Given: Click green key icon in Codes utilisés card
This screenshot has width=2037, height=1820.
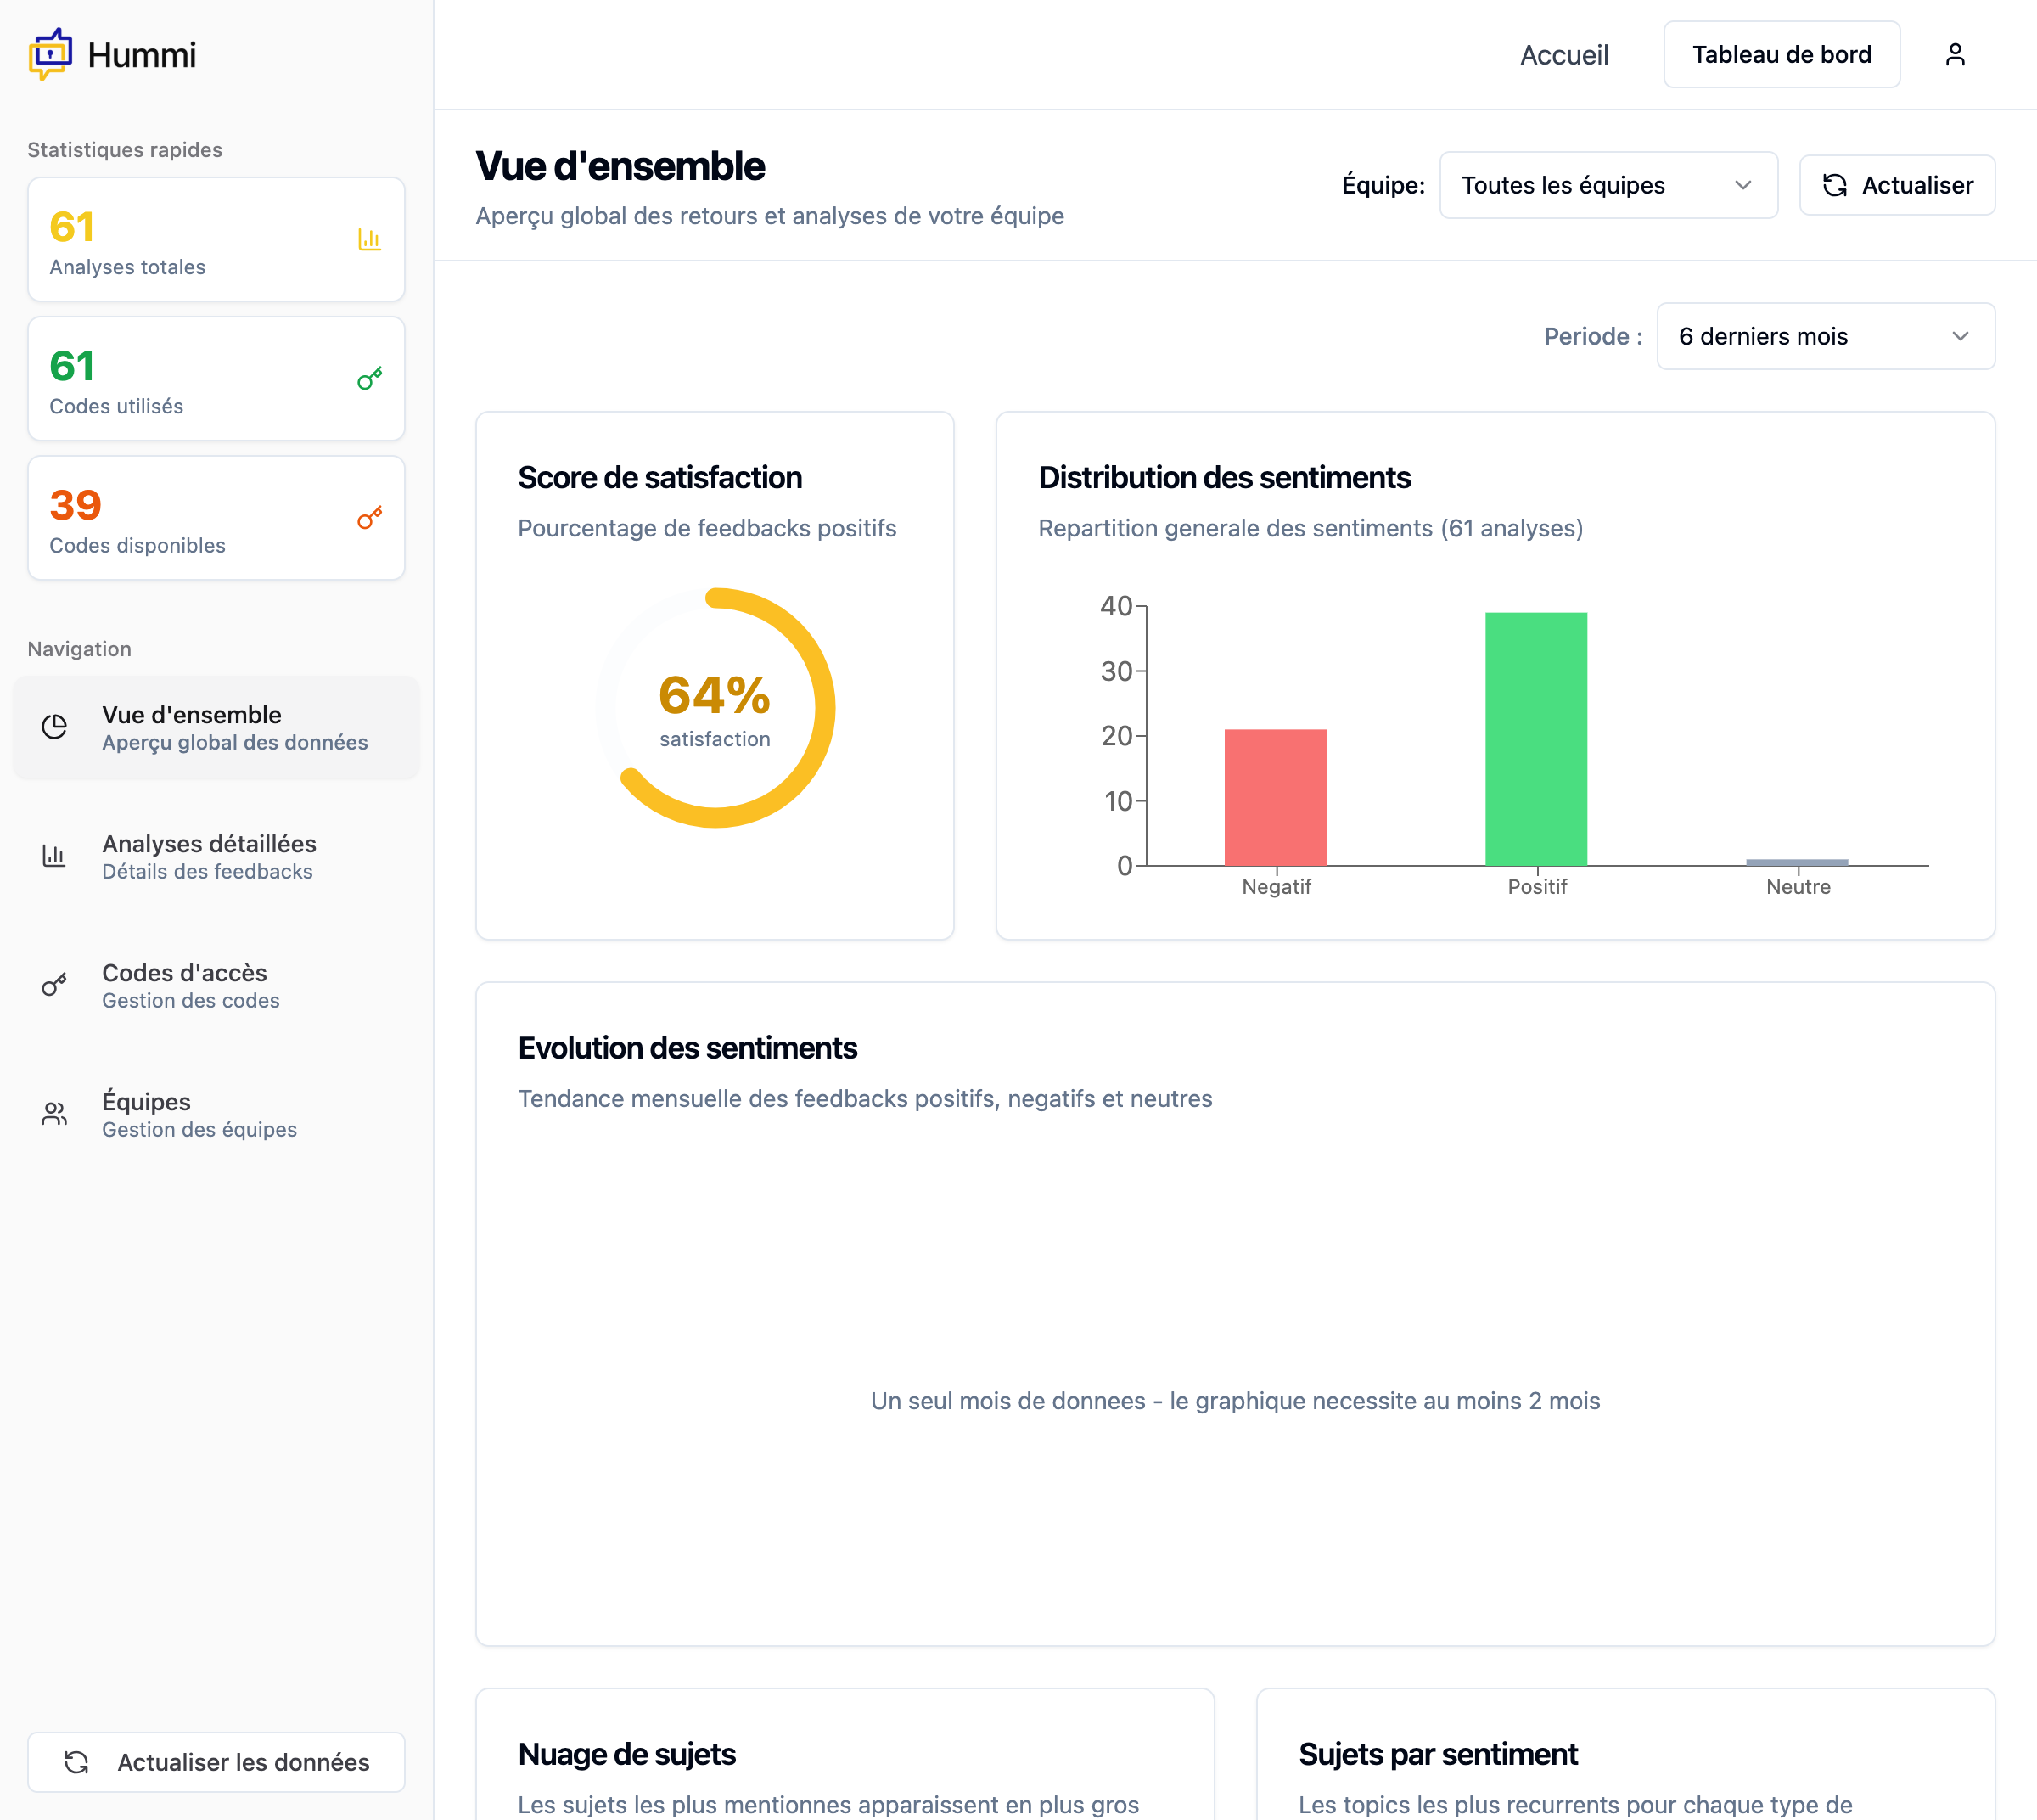Looking at the screenshot, I should tap(369, 379).
